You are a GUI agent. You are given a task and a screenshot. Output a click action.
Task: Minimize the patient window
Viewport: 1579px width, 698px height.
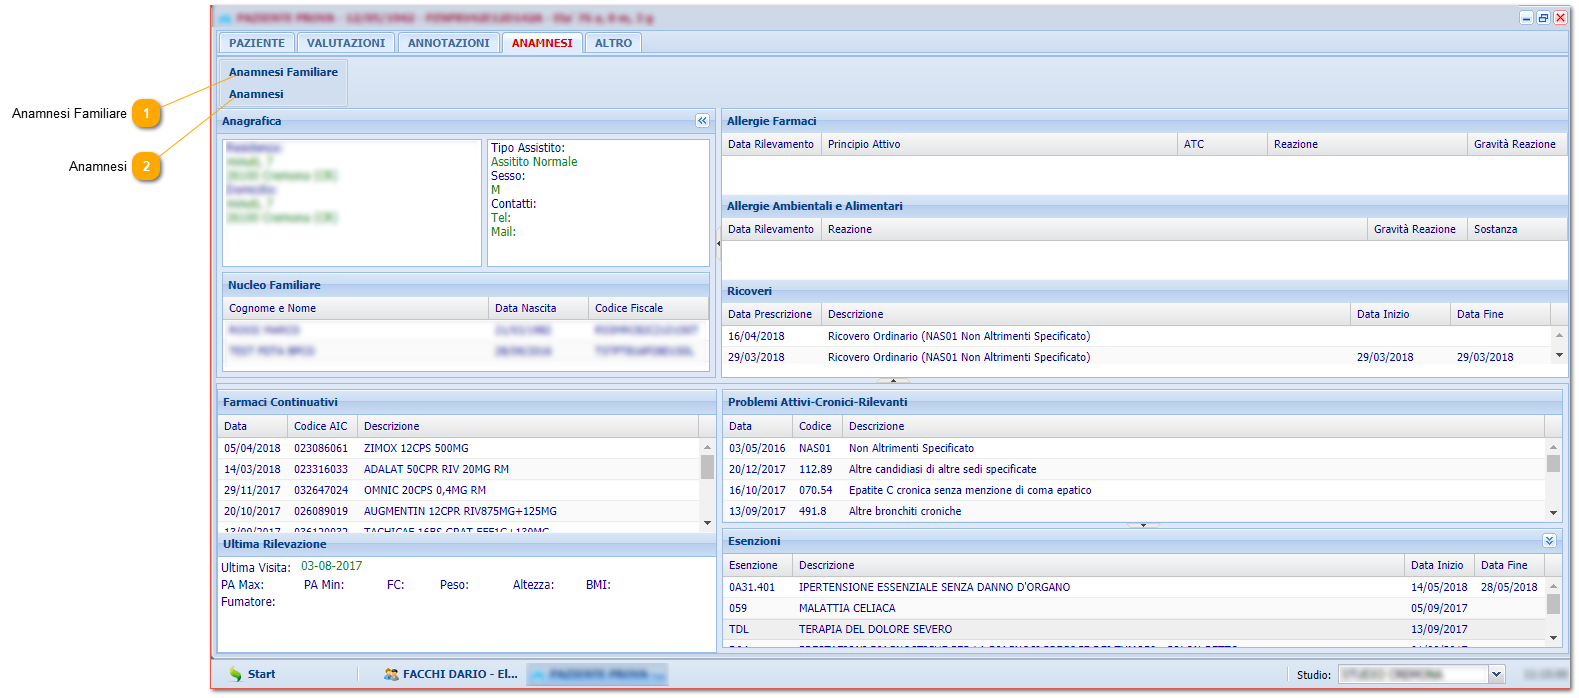click(x=1526, y=18)
